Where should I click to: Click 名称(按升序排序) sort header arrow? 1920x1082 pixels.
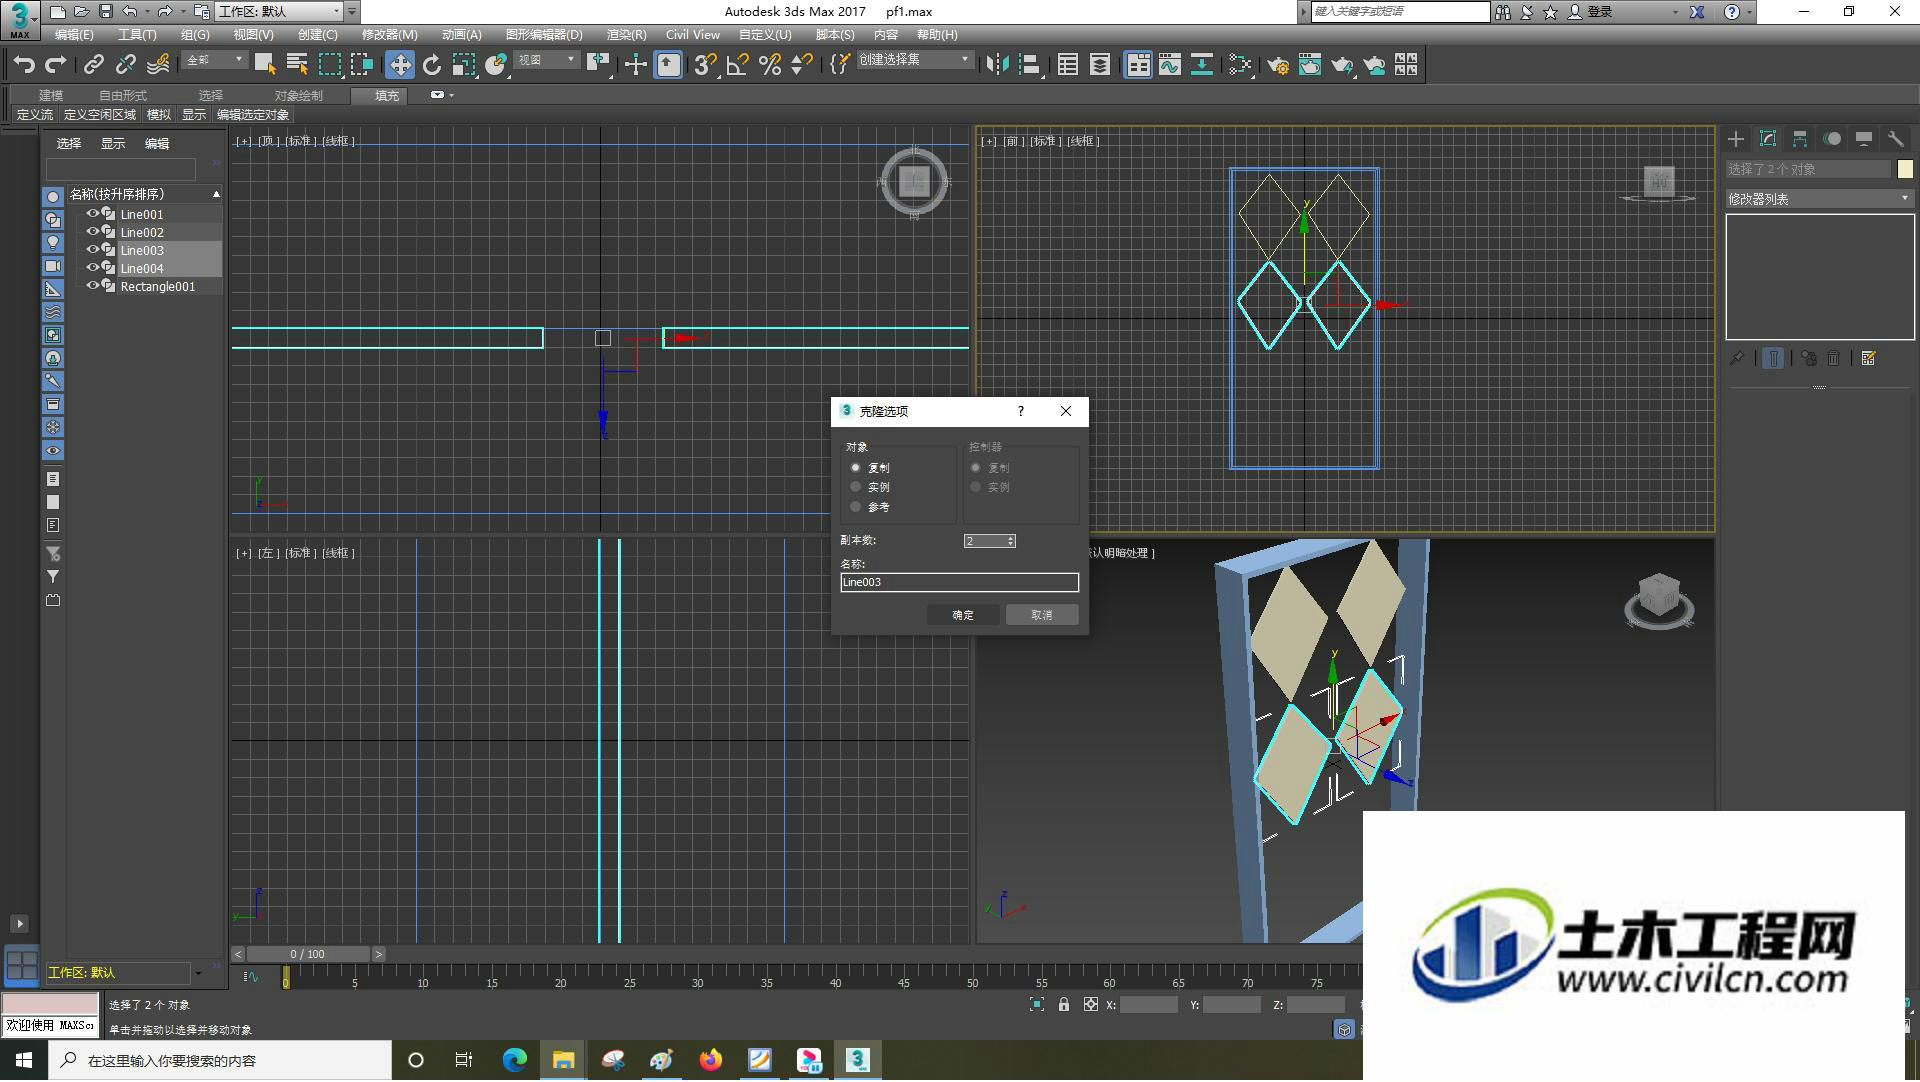(216, 194)
